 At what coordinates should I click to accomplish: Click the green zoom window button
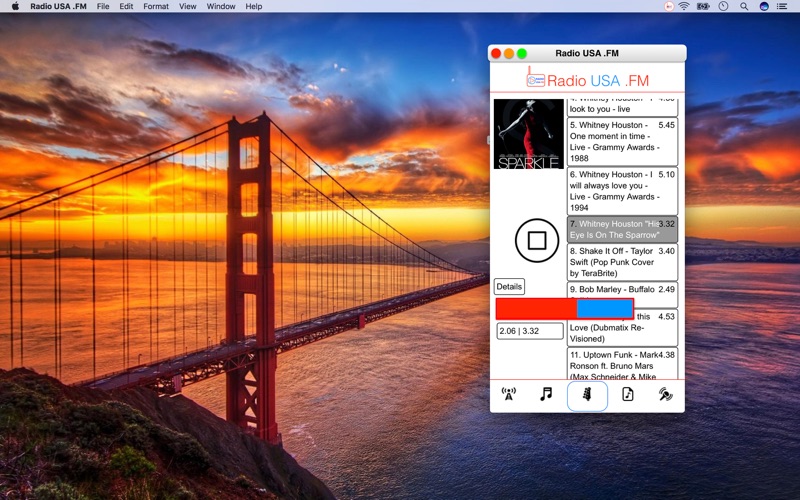coord(521,54)
